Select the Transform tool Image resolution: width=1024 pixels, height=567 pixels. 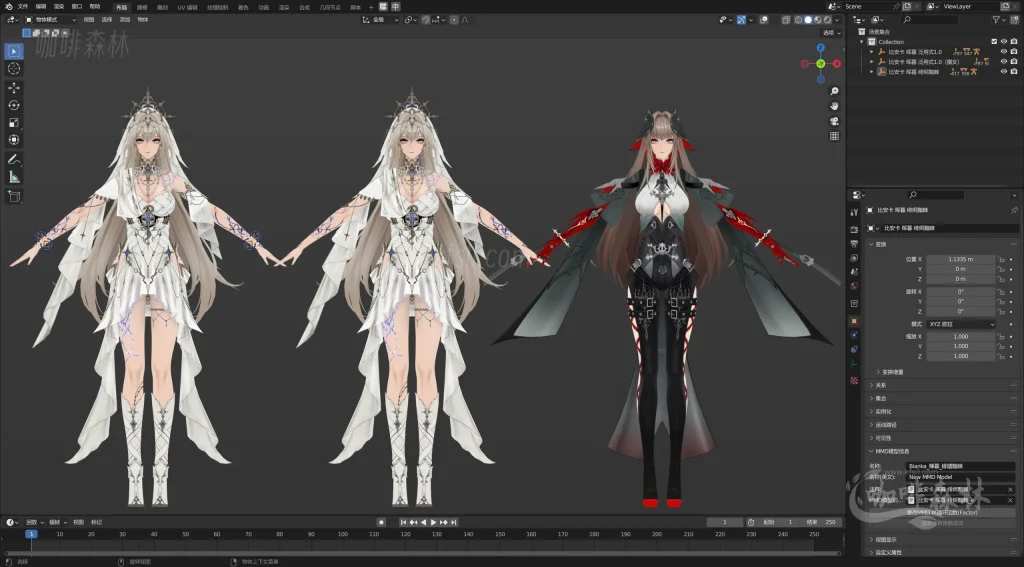tap(14, 140)
